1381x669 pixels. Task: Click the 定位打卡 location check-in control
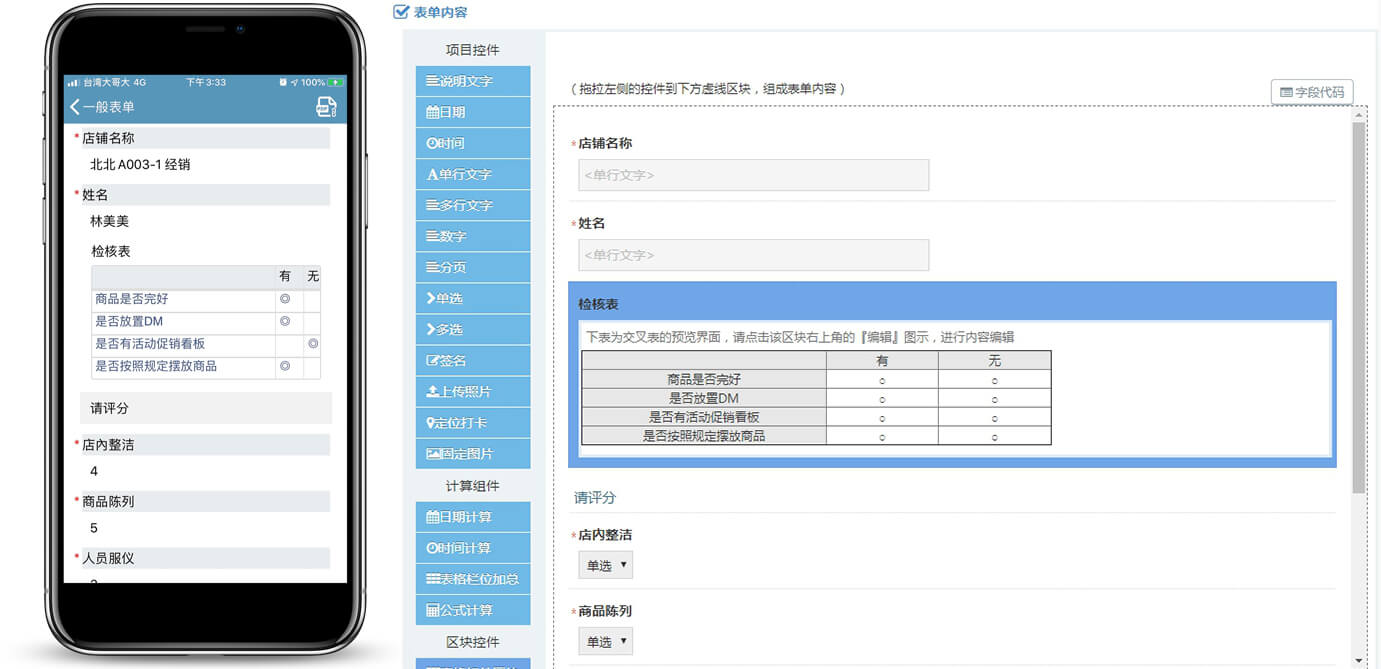473,422
